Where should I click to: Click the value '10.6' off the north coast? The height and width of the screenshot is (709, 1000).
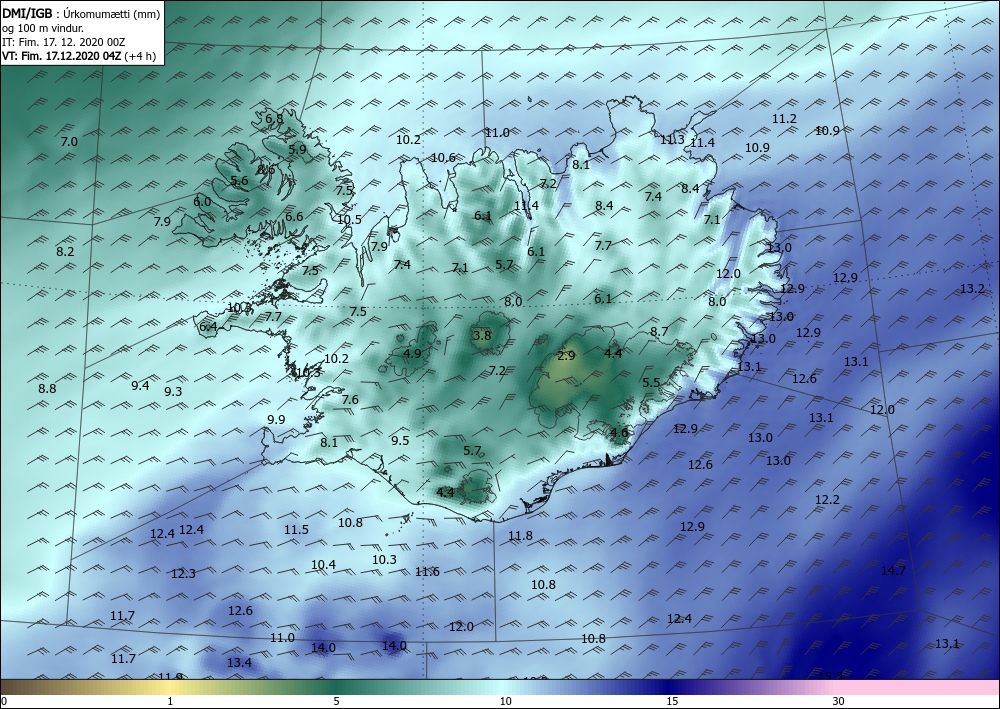(x=443, y=157)
